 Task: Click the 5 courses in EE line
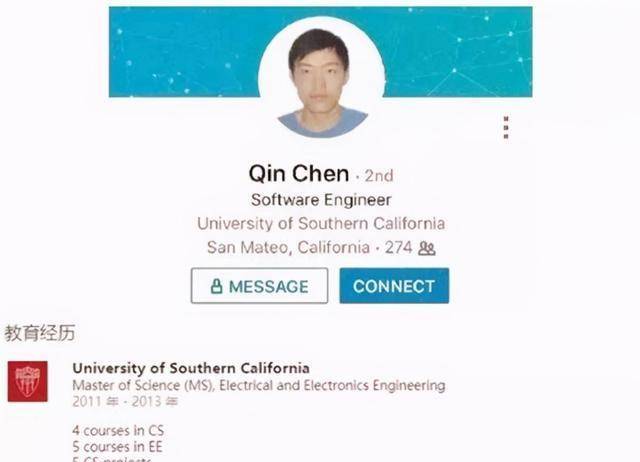(118, 446)
